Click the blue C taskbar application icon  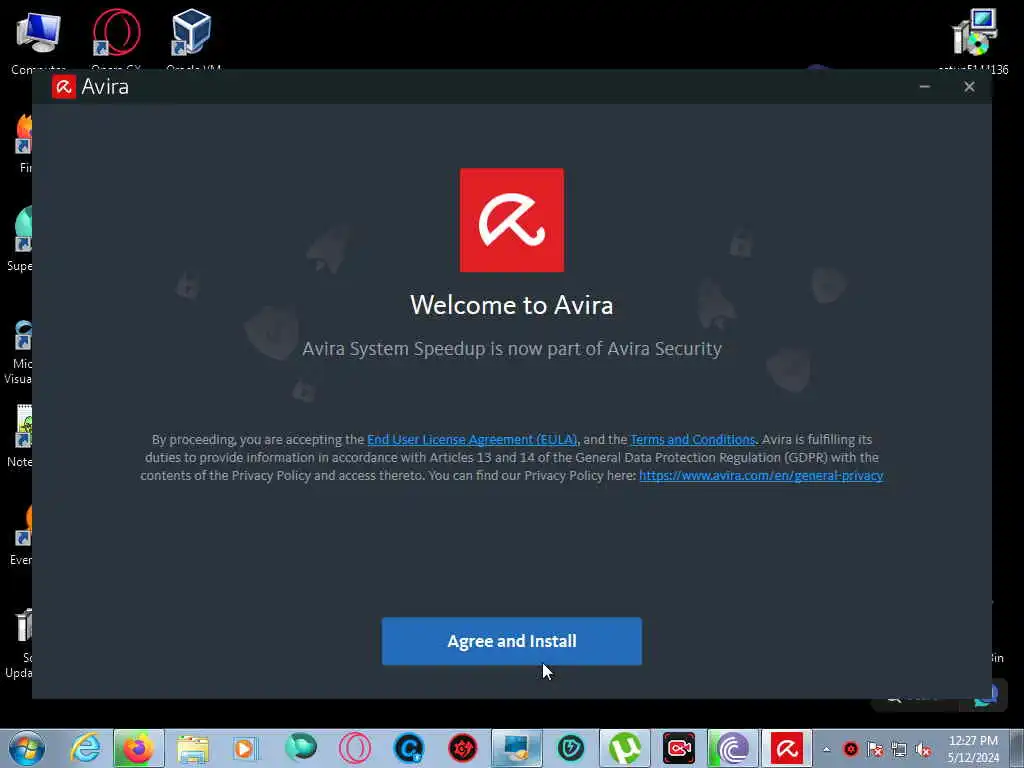(x=409, y=748)
